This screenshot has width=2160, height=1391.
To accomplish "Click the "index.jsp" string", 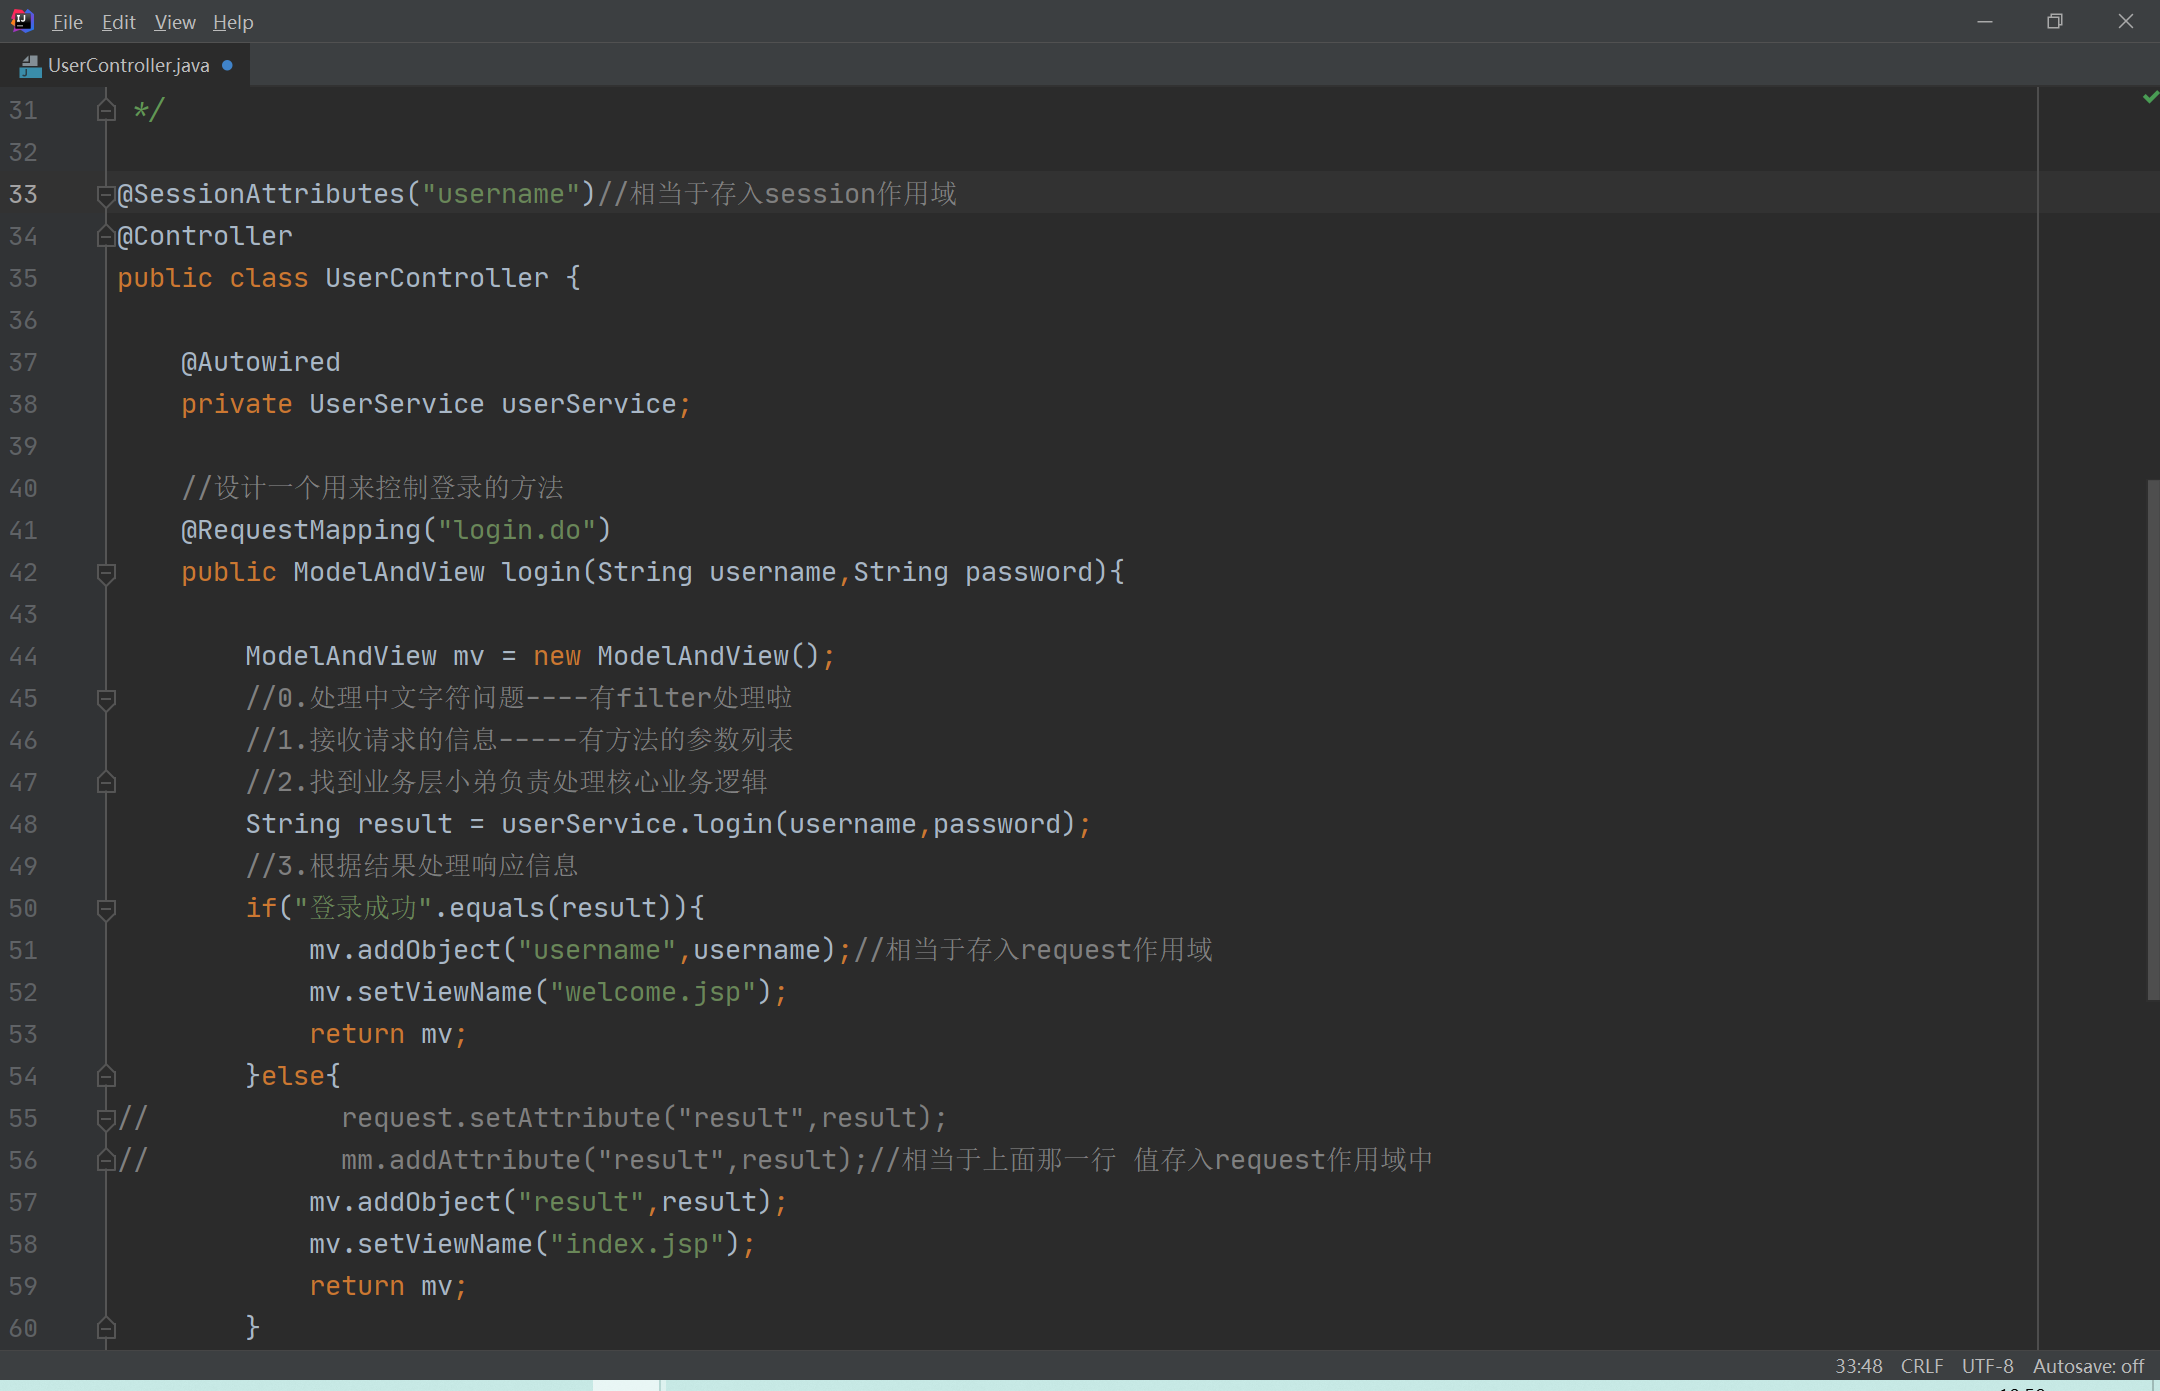I will coord(637,1244).
